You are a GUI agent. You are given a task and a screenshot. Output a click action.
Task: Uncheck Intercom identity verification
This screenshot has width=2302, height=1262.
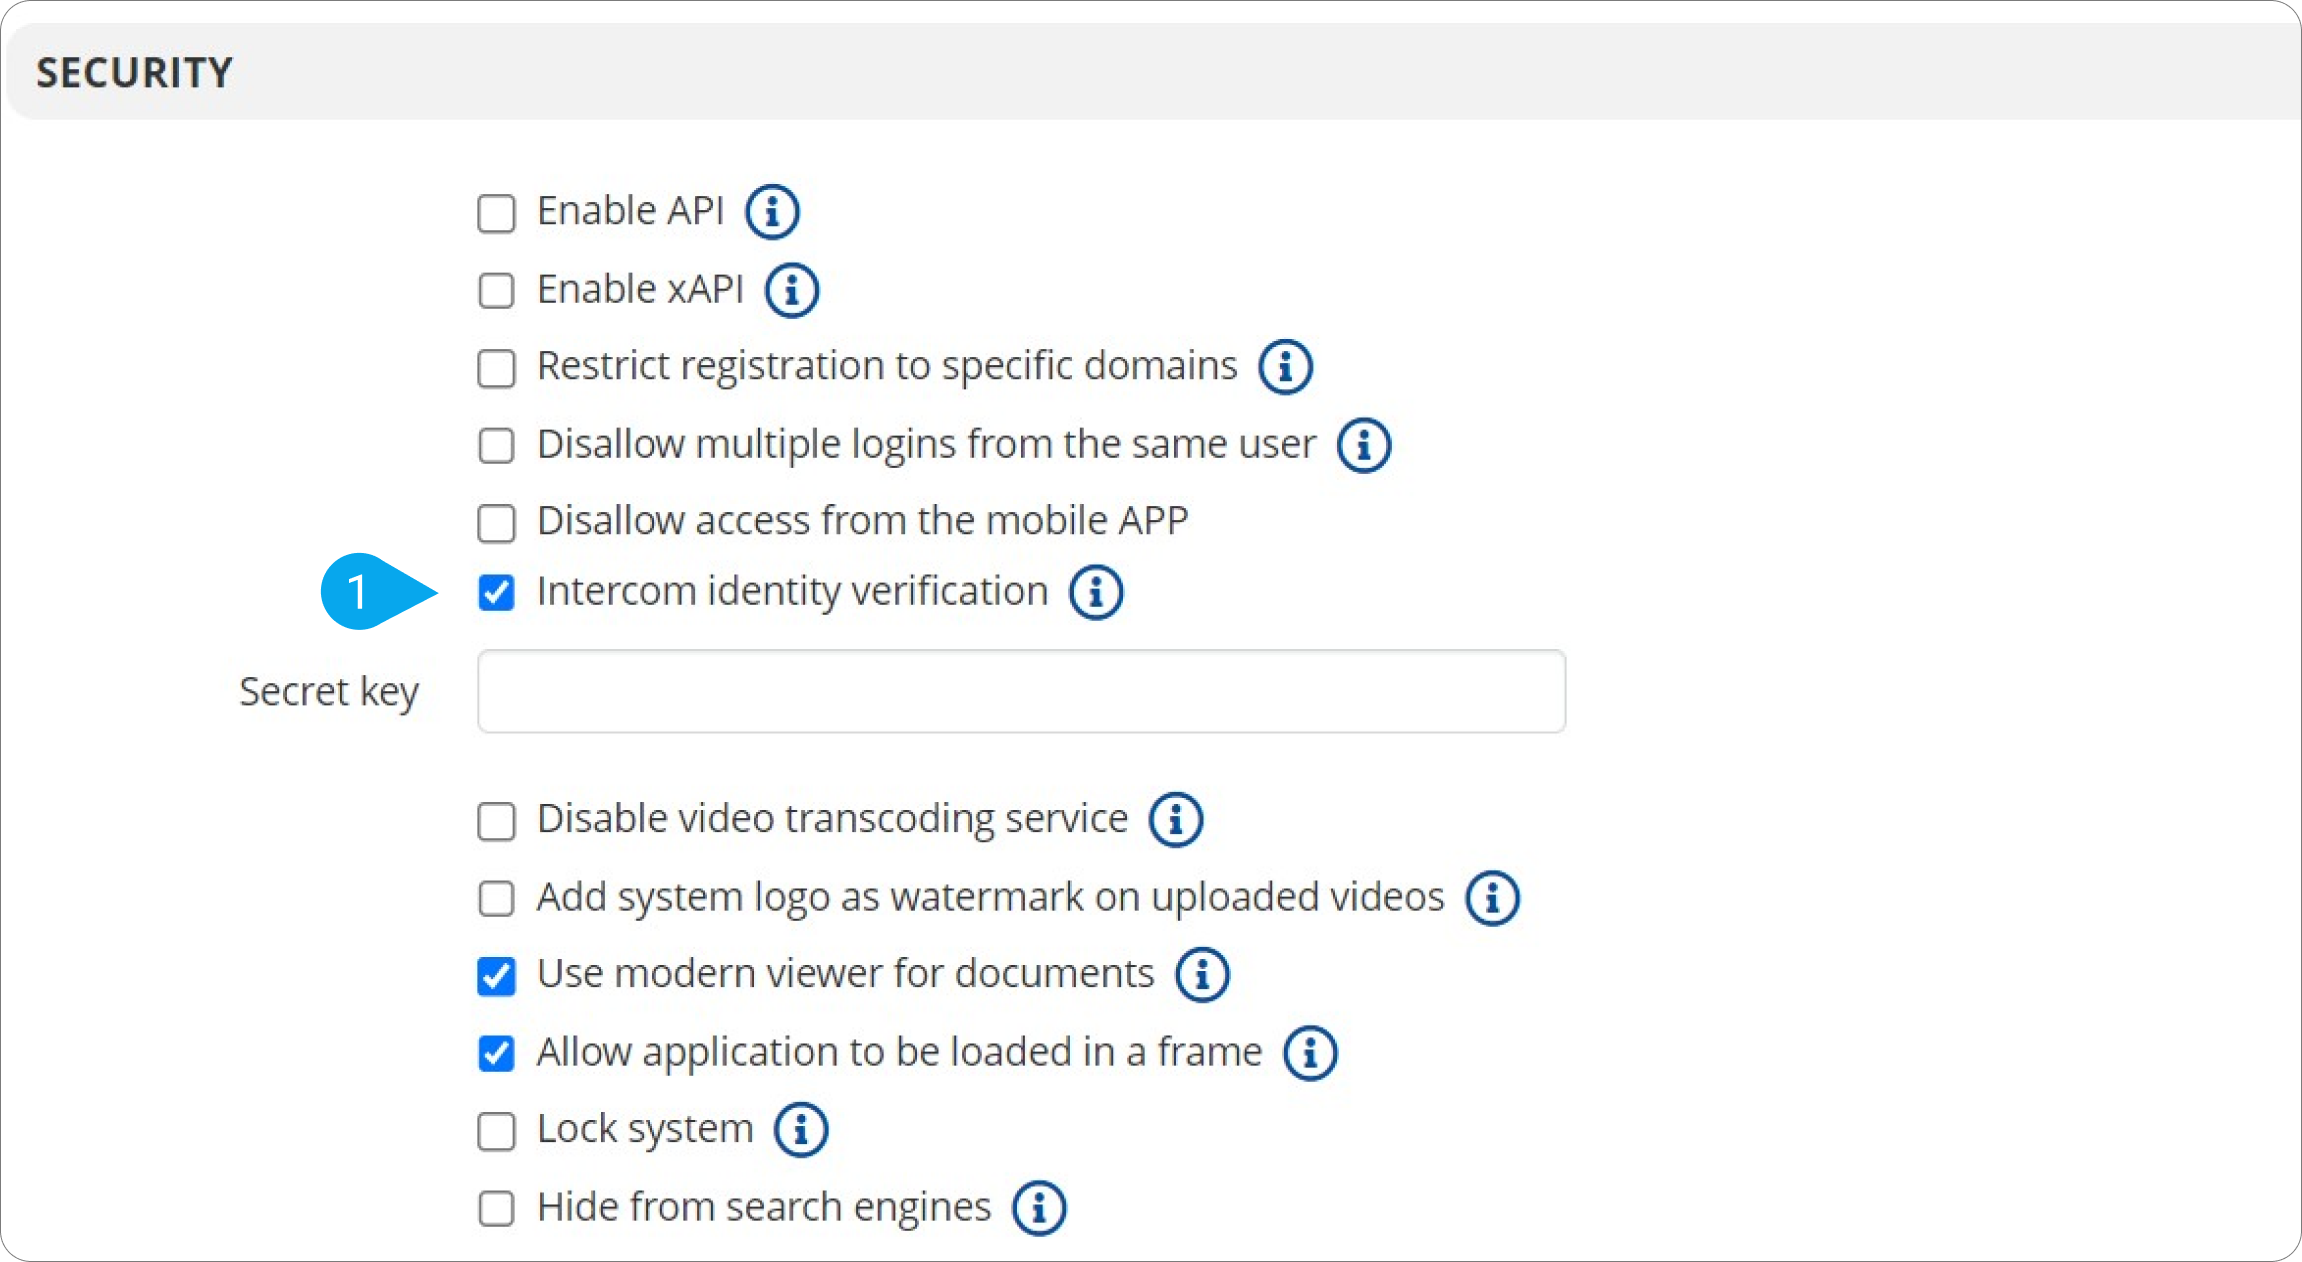pos(496,592)
